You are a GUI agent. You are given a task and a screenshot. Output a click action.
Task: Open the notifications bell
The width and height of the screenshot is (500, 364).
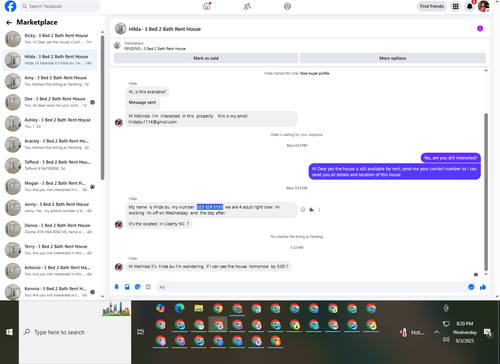pyautogui.click(x=470, y=6)
